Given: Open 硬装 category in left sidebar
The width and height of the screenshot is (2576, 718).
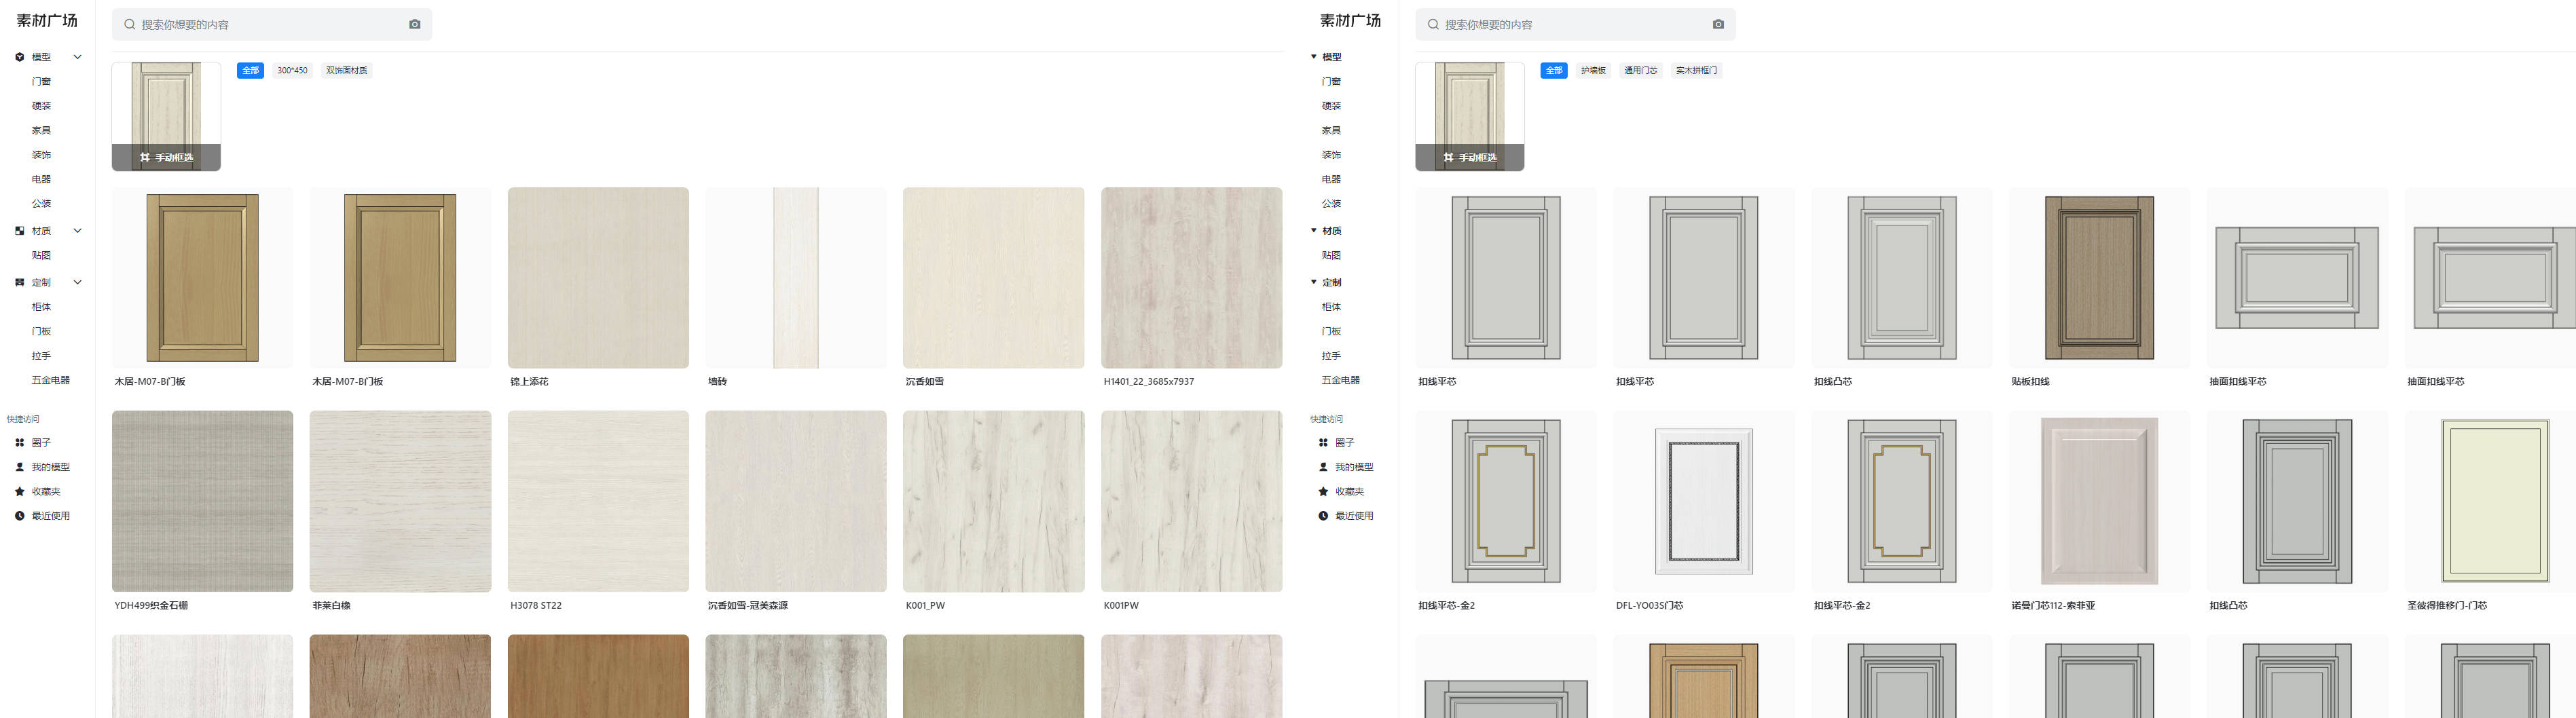Looking at the screenshot, I should click(x=41, y=106).
